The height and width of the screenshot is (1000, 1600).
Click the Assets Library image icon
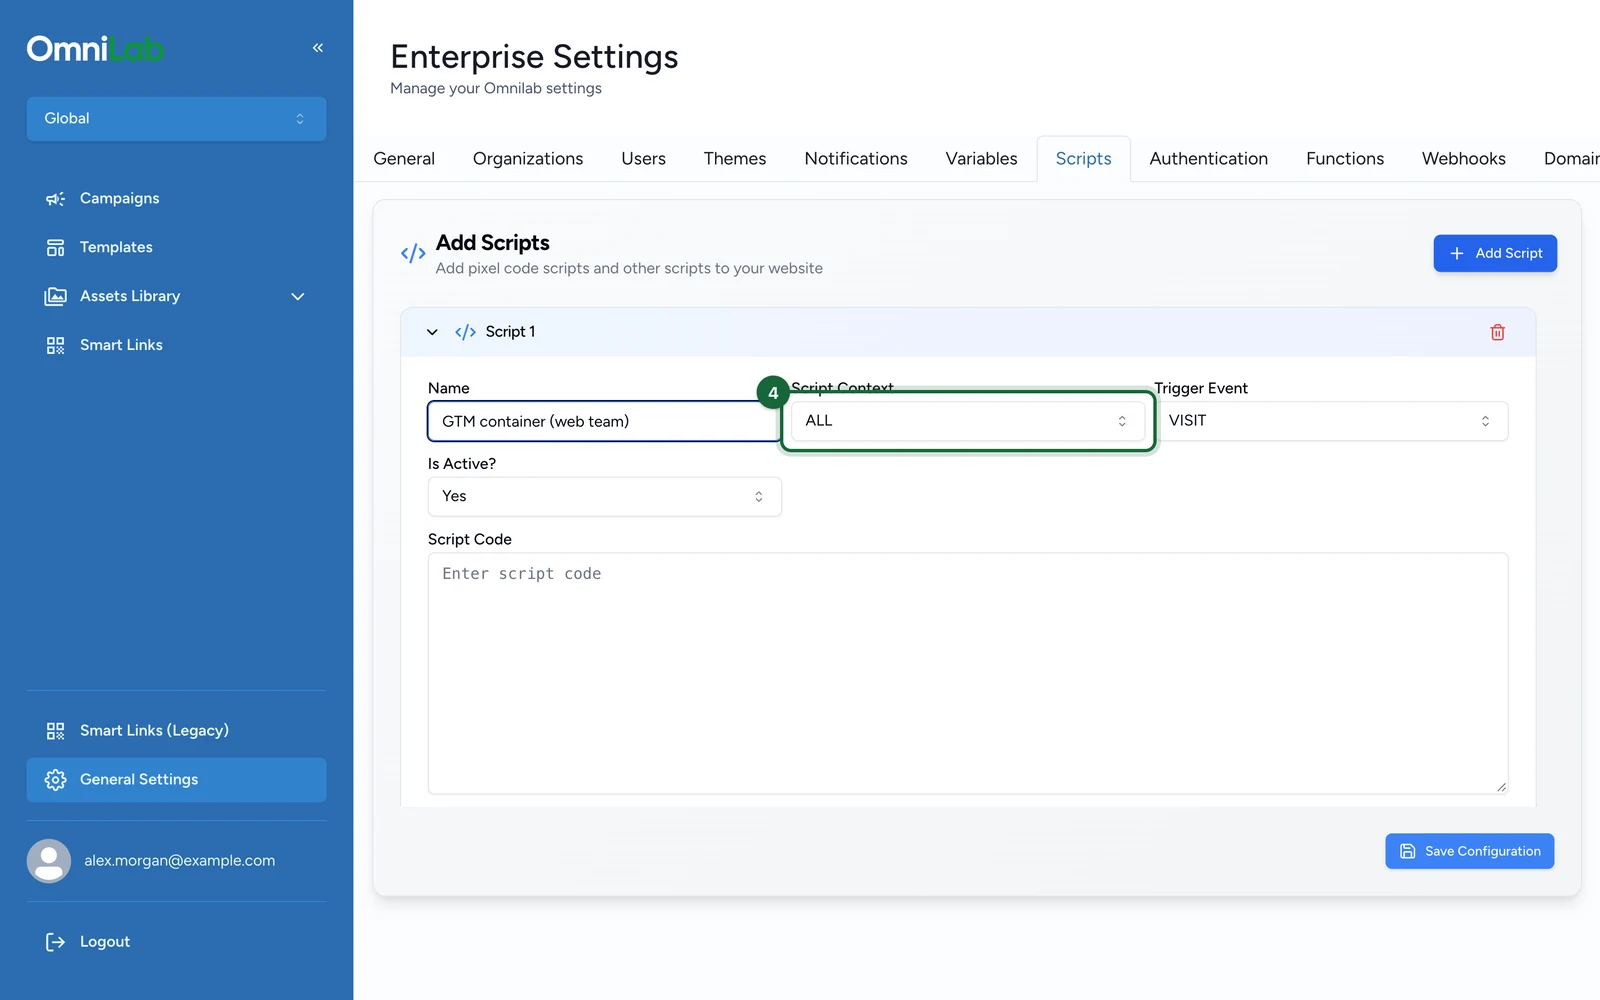point(55,297)
